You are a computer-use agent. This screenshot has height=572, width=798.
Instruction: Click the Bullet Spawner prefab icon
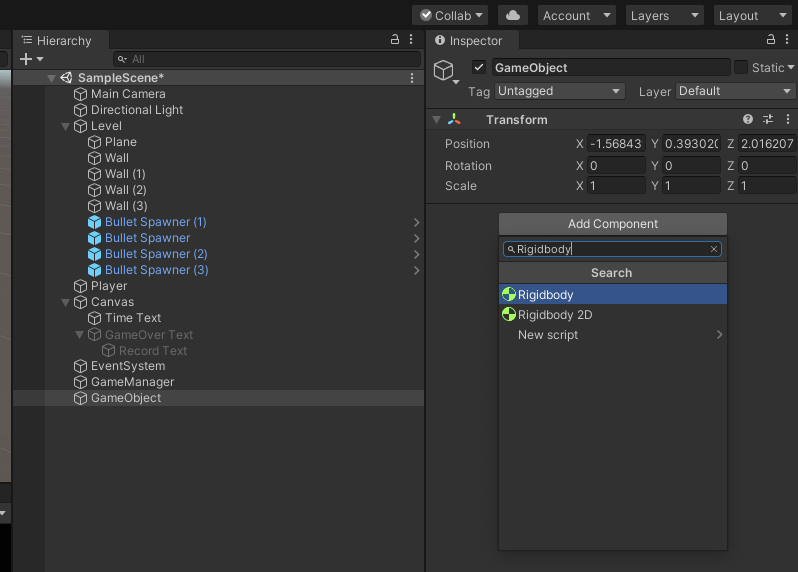pos(95,238)
